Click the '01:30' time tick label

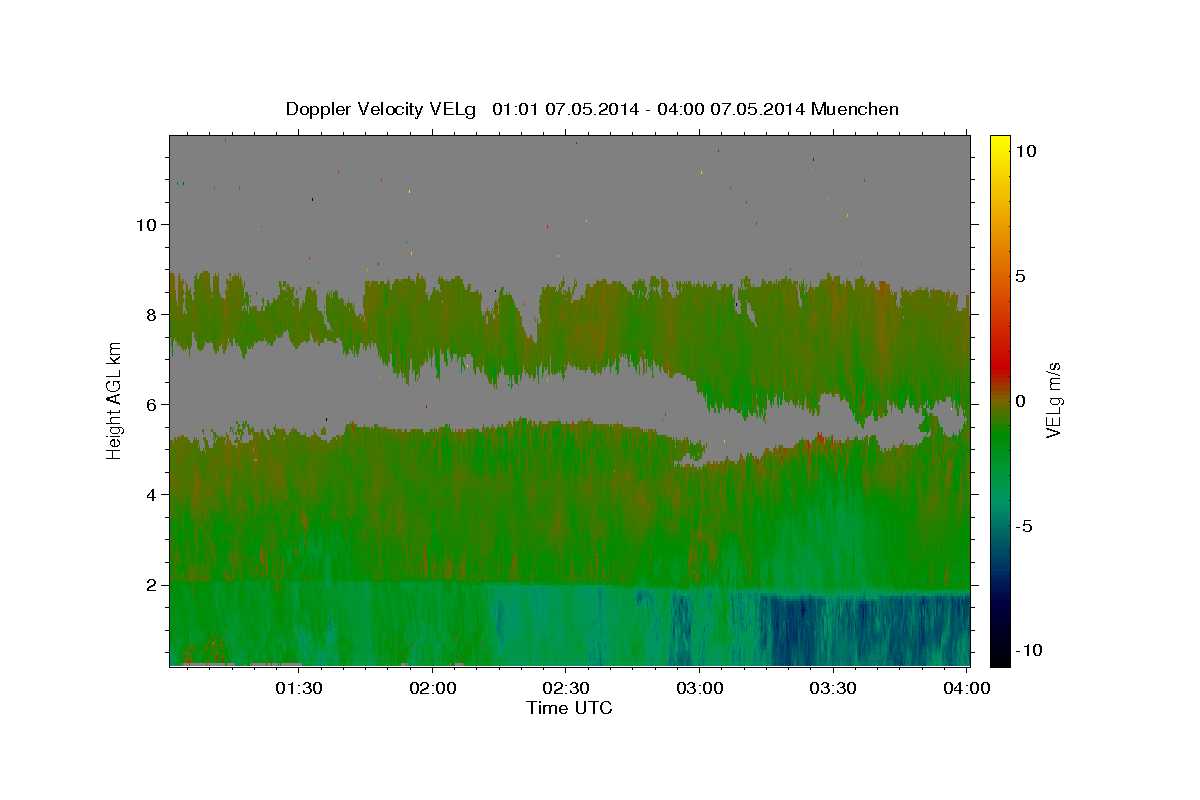pyautogui.click(x=299, y=688)
